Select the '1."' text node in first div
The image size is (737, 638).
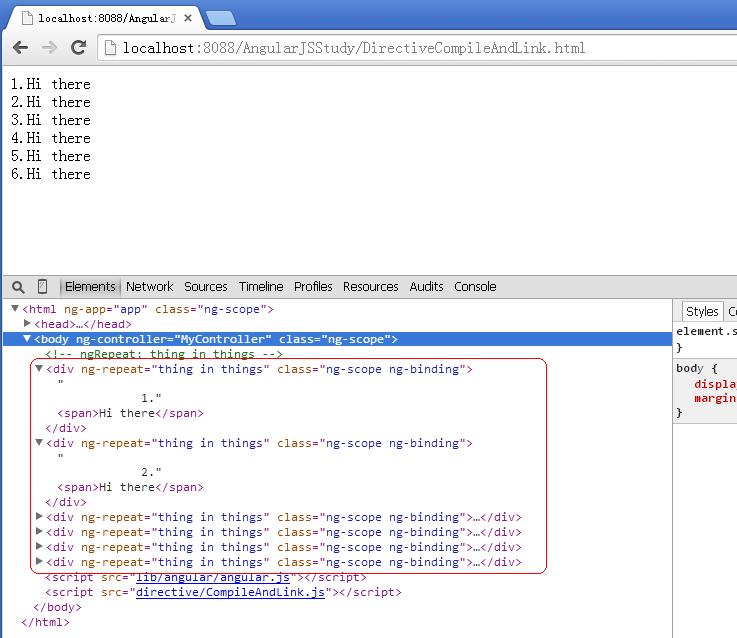click(151, 398)
